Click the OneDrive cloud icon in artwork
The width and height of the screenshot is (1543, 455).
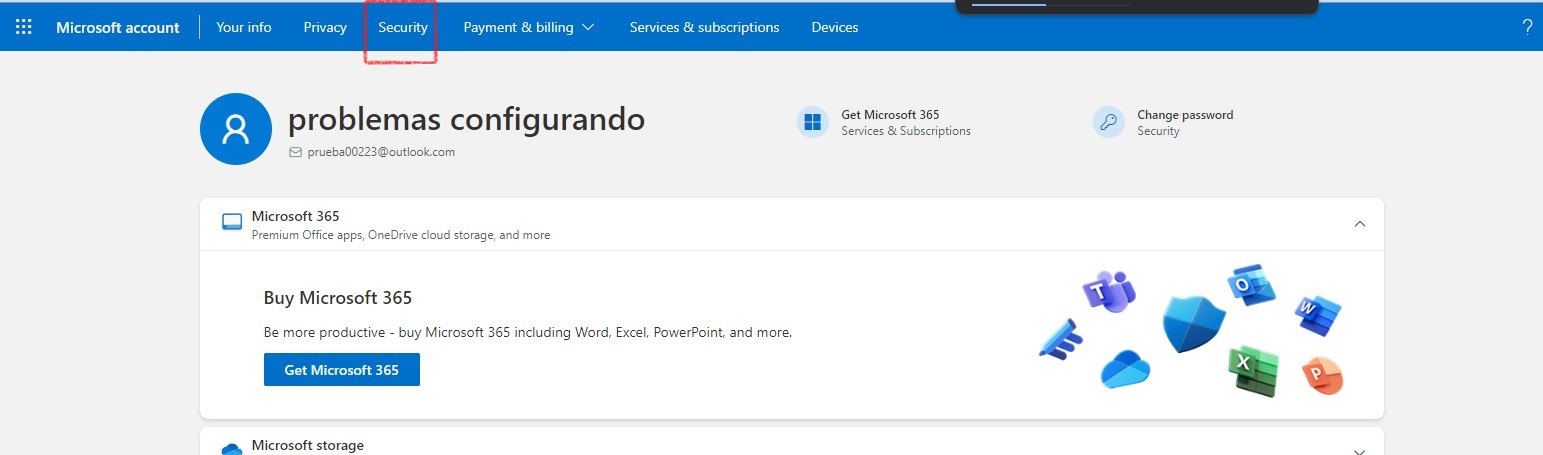(1126, 369)
